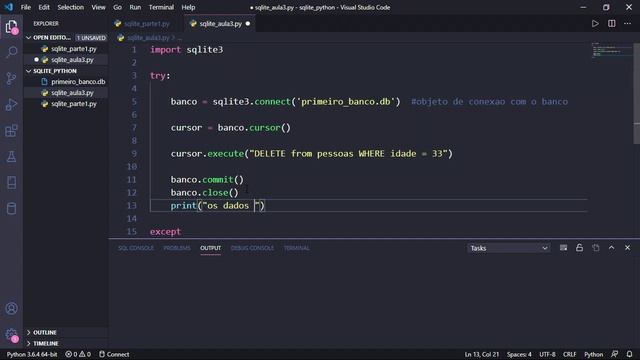Open the View menu
640x360 pixels.
click(98, 7)
